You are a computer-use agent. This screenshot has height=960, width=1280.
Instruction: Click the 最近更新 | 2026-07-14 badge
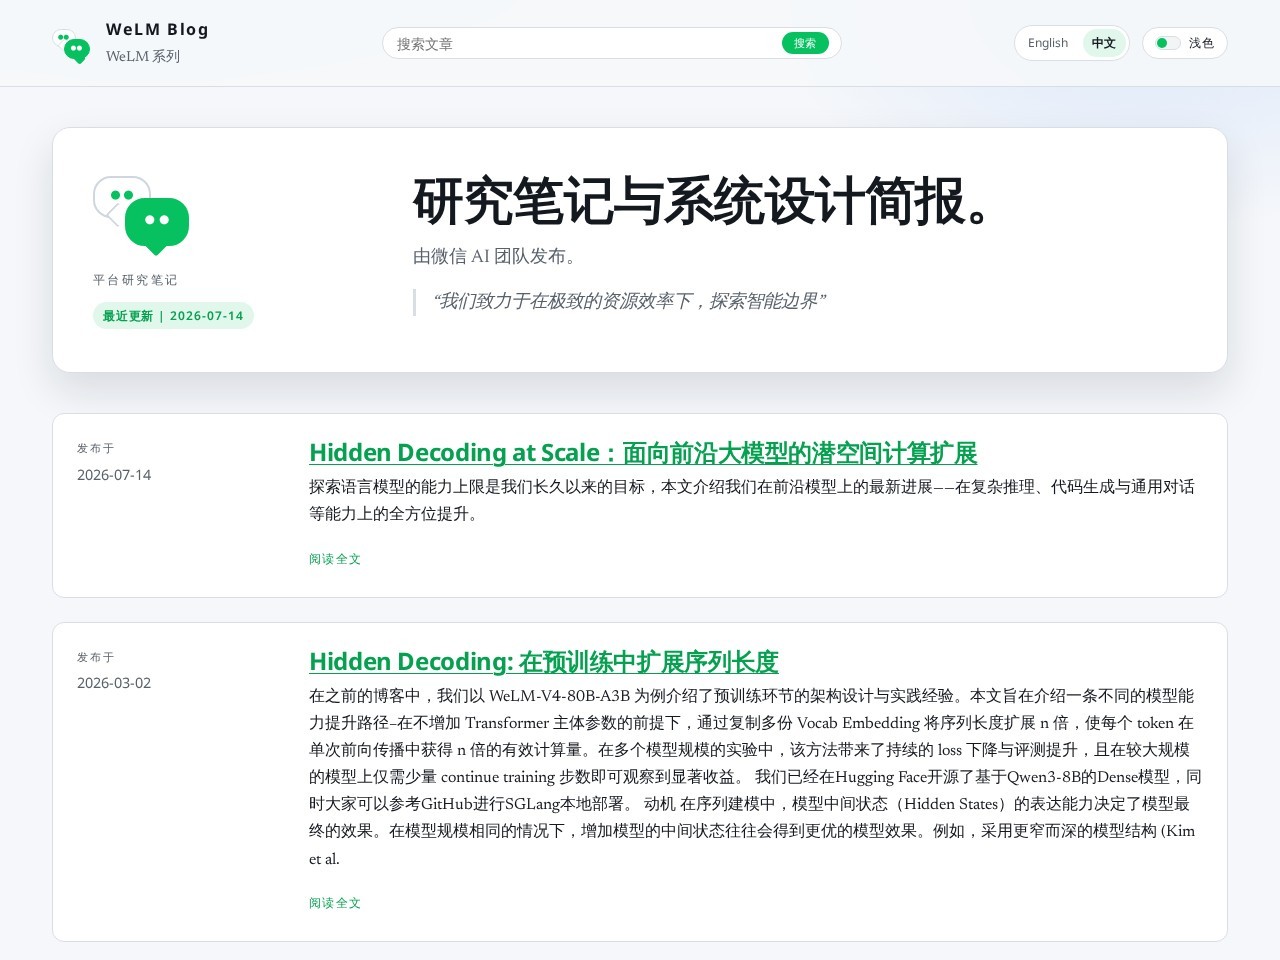click(173, 316)
